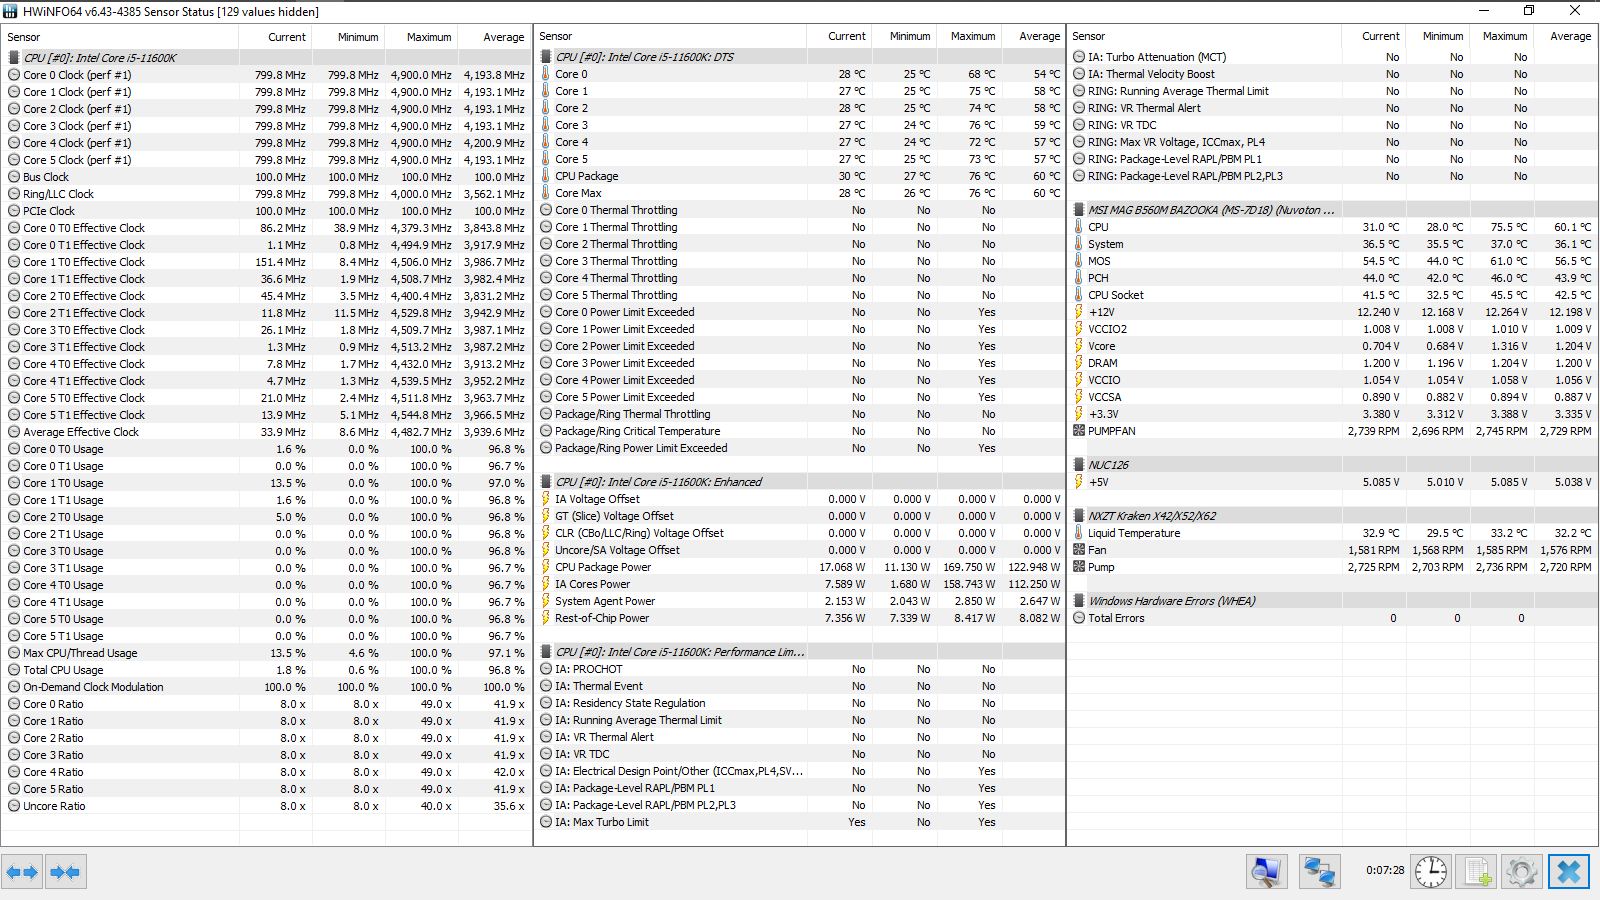Select the On-Demand Clock Modulation row

click(x=266, y=687)
